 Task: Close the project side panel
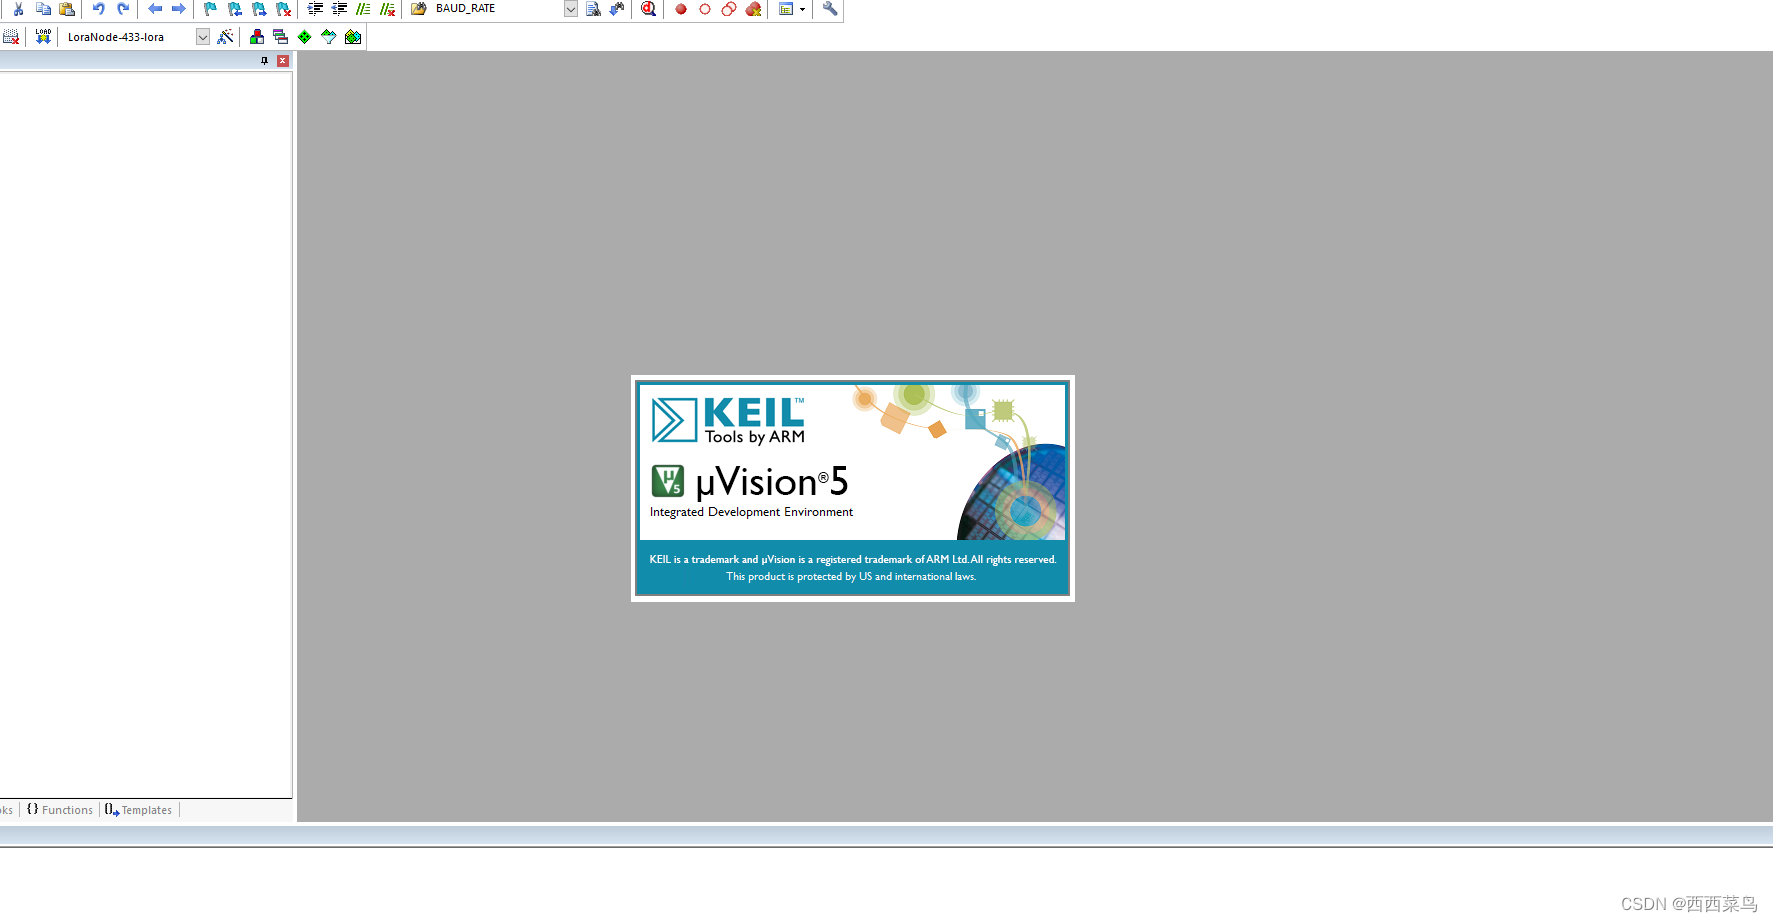pos(283,61)
